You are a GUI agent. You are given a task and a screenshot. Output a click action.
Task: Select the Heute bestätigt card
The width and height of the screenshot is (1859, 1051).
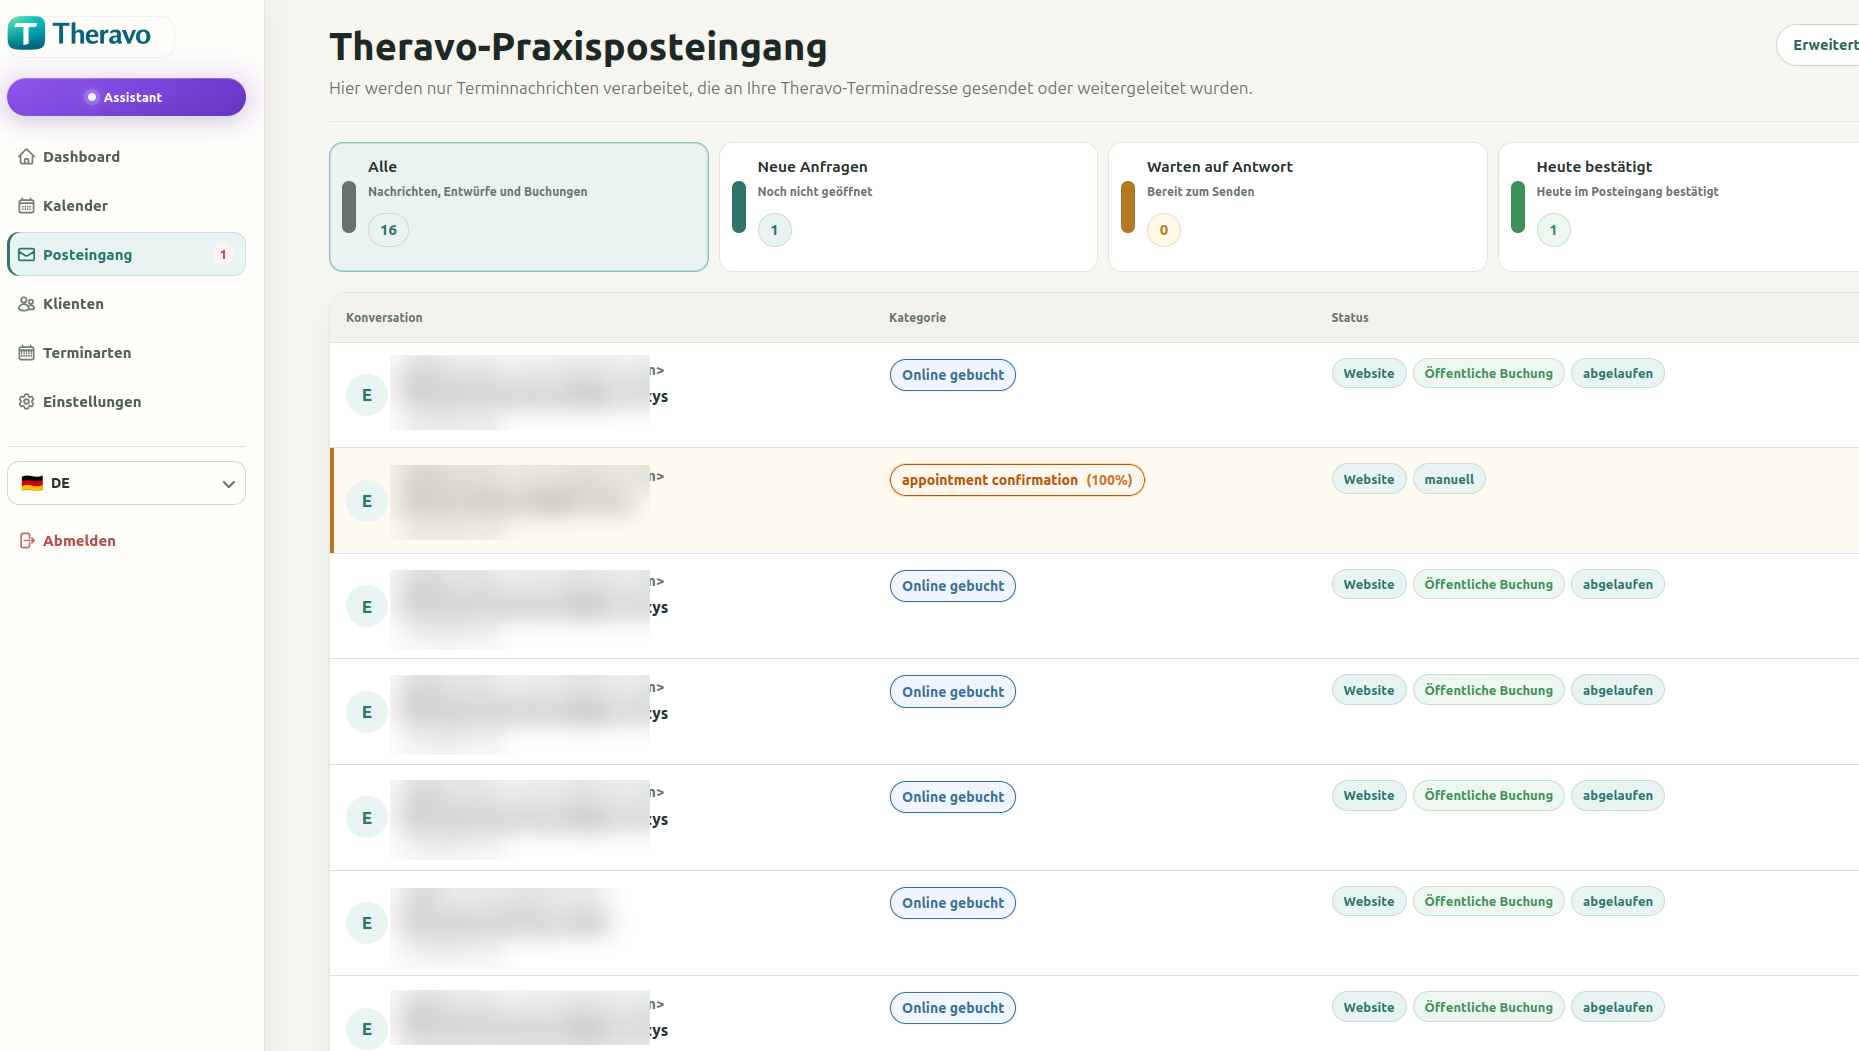(x=1678, y=207)
